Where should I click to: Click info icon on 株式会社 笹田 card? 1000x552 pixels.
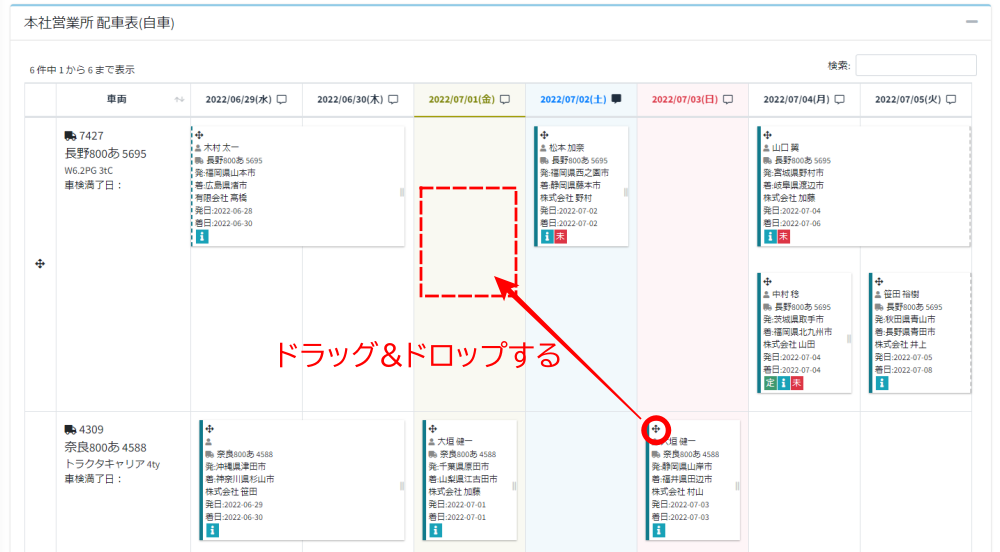pyautogui.click(x=212, y=530)
